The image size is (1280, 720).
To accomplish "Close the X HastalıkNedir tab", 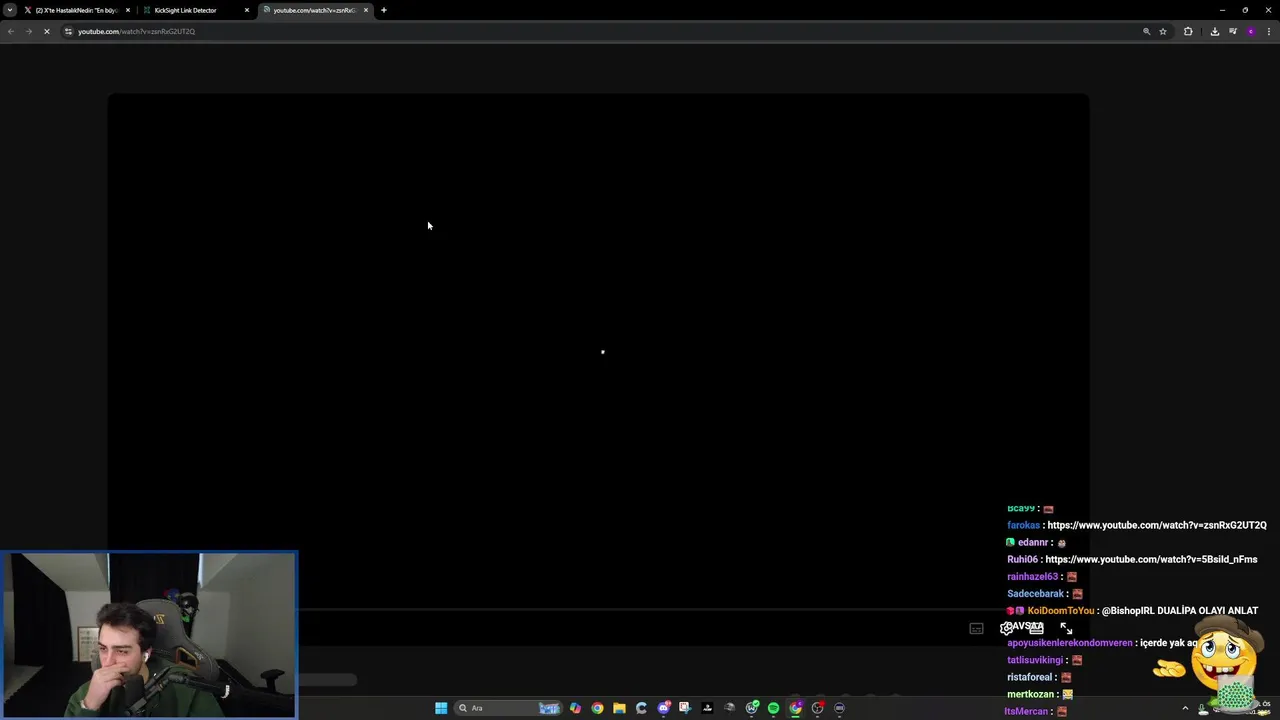I will [x=128, y=10].
